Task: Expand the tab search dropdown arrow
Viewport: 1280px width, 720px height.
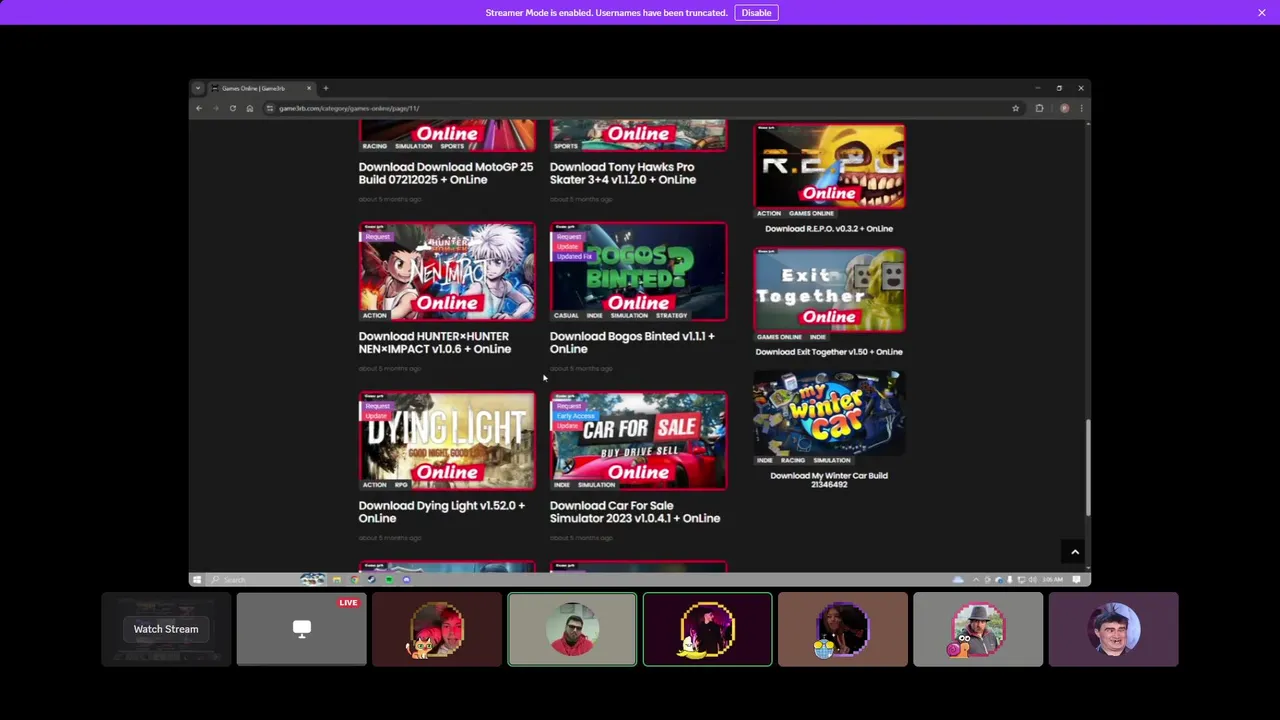Action: click(x=197, y=88)
